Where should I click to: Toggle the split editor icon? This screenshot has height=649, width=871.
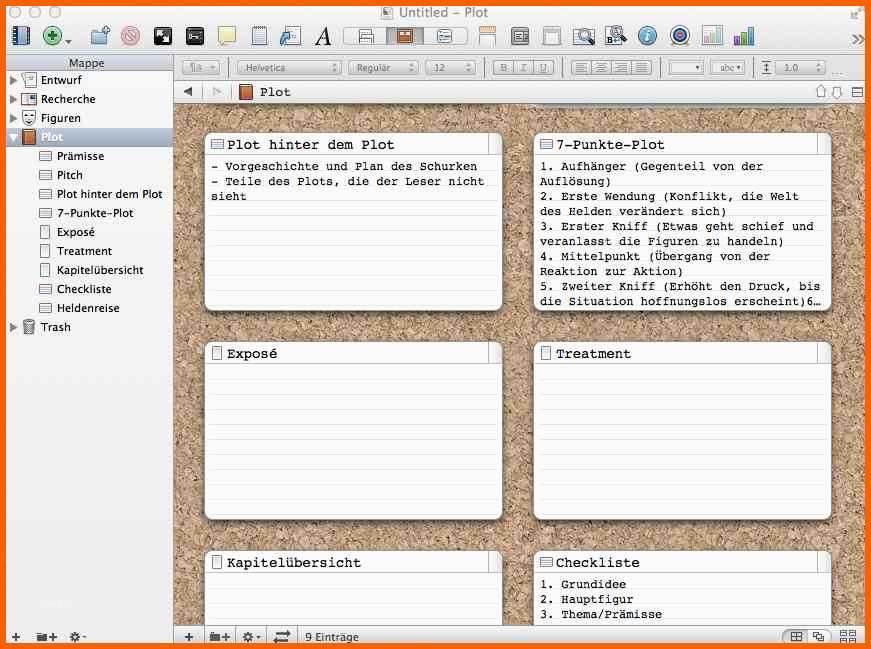point(858,92)
